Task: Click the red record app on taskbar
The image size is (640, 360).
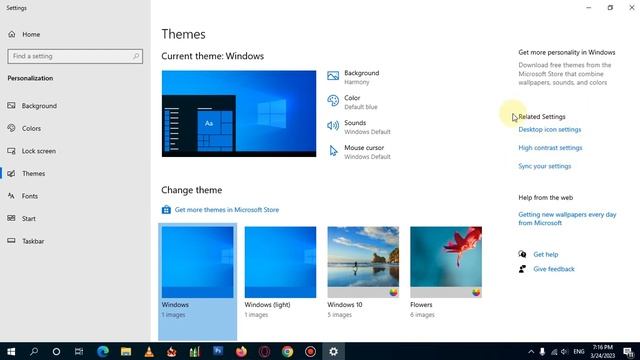Action: pos(310,351)
